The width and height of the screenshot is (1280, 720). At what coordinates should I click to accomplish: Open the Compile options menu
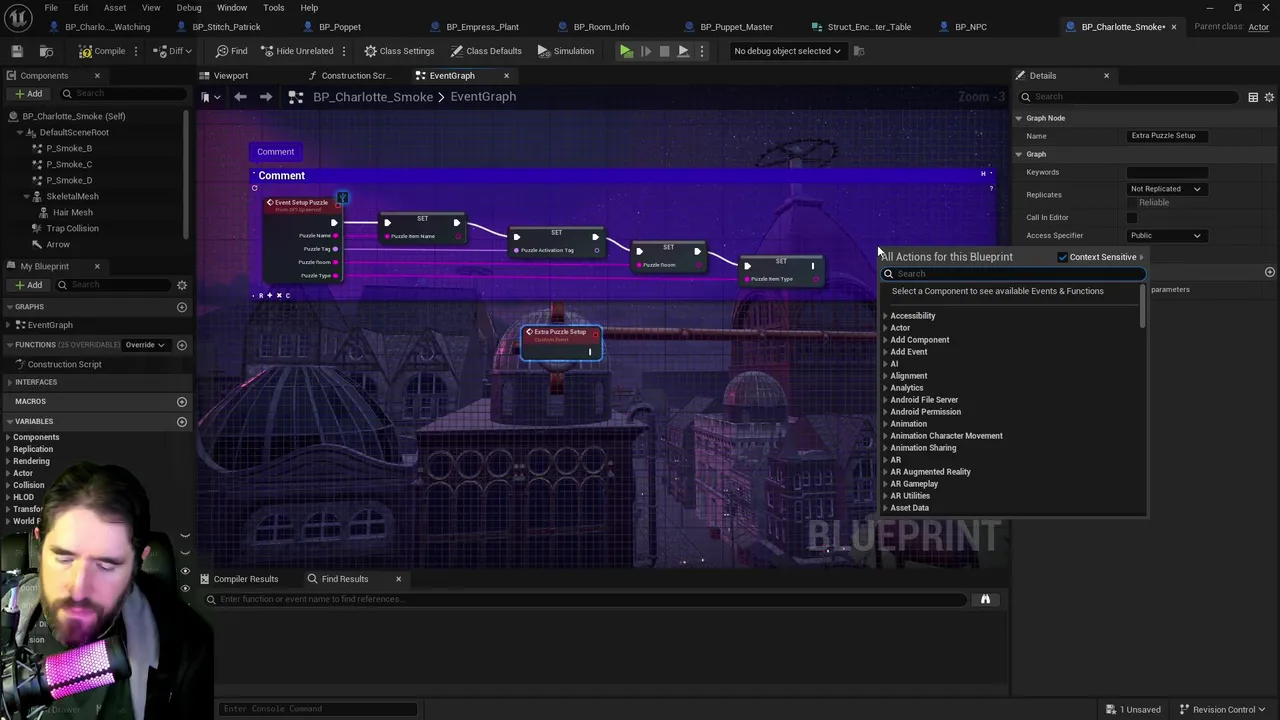(x=137, y=51)
